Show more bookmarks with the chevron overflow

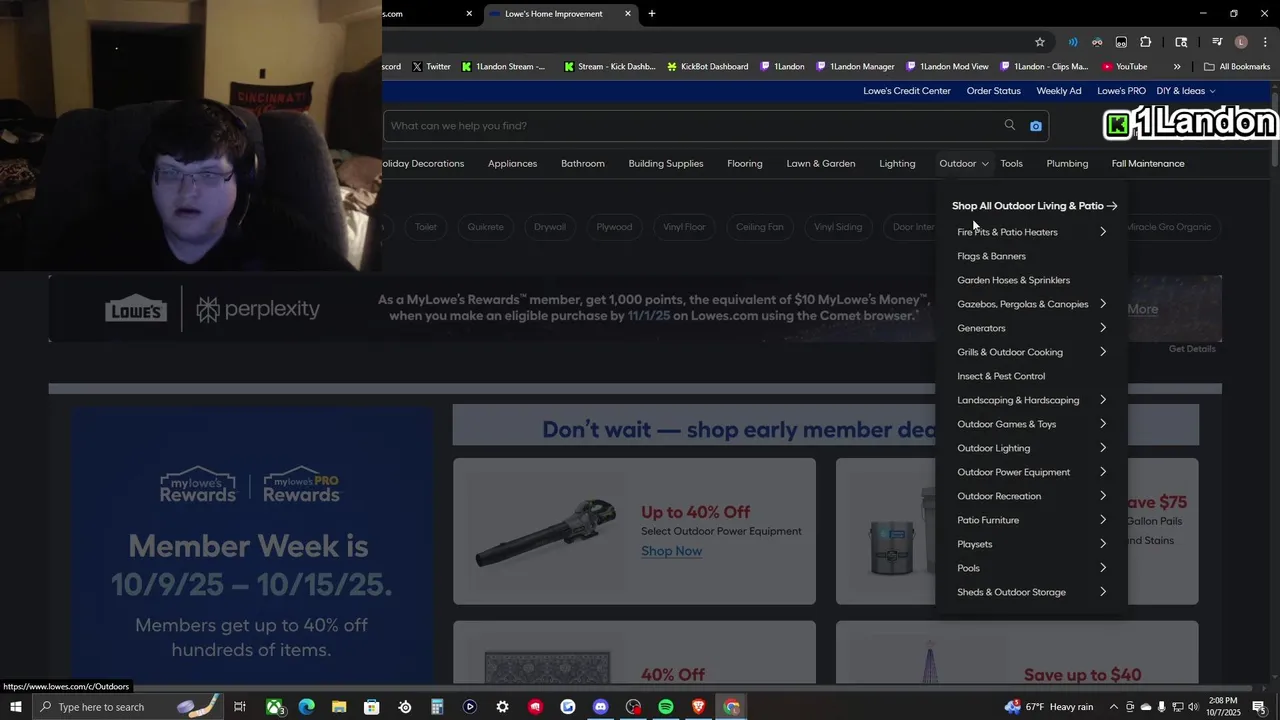(1177, 67)
